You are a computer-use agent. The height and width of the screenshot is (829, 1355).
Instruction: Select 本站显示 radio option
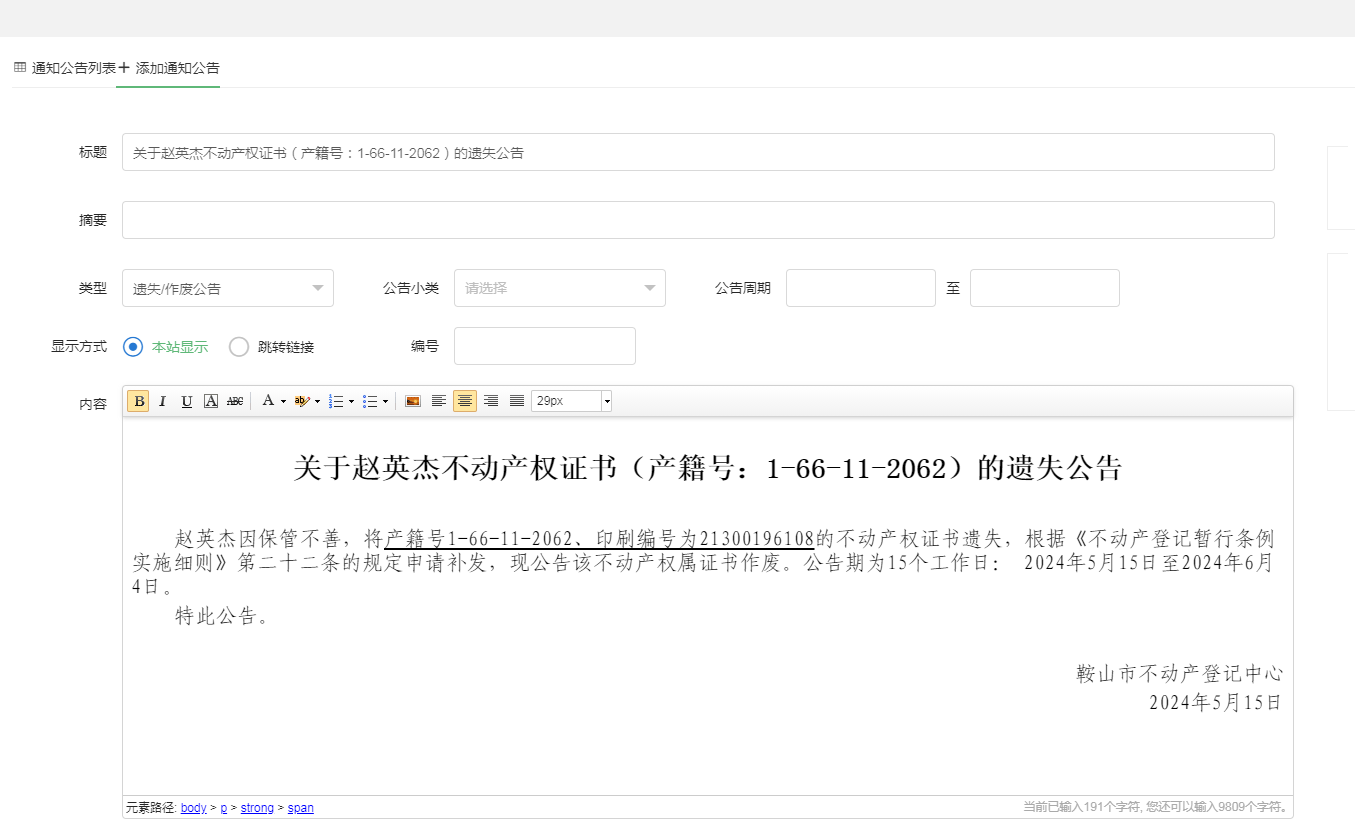[133, 347]
